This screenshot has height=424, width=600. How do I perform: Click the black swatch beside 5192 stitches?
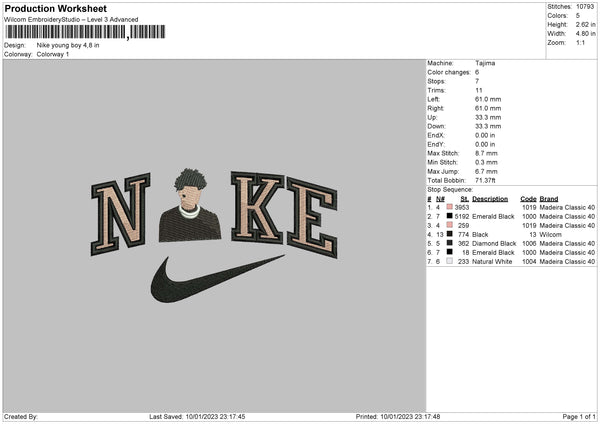tap(450, 216)
